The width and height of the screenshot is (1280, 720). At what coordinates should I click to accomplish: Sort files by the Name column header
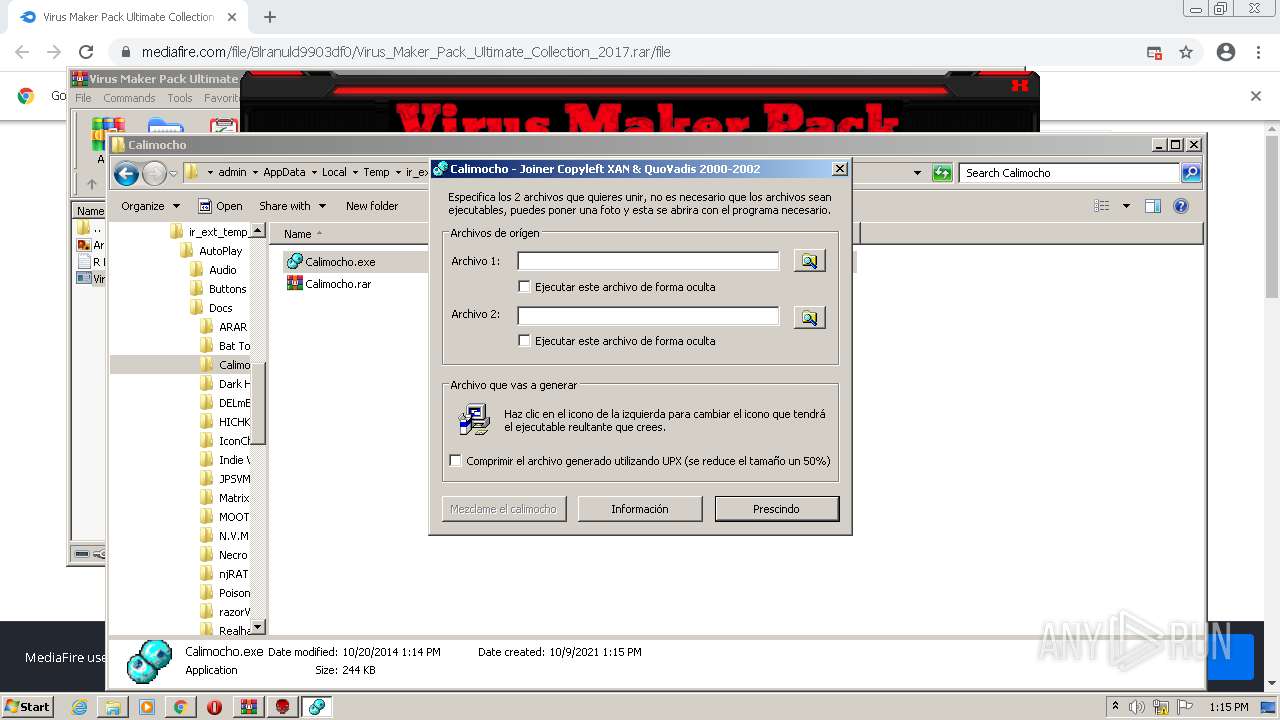298,234
